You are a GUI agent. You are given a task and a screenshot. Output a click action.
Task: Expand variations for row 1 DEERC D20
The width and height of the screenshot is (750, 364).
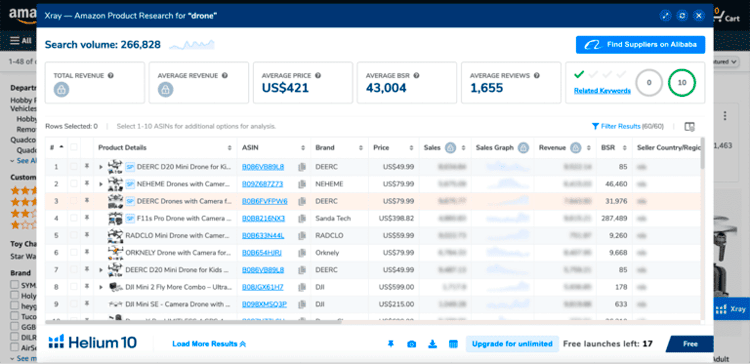[101, 167]
